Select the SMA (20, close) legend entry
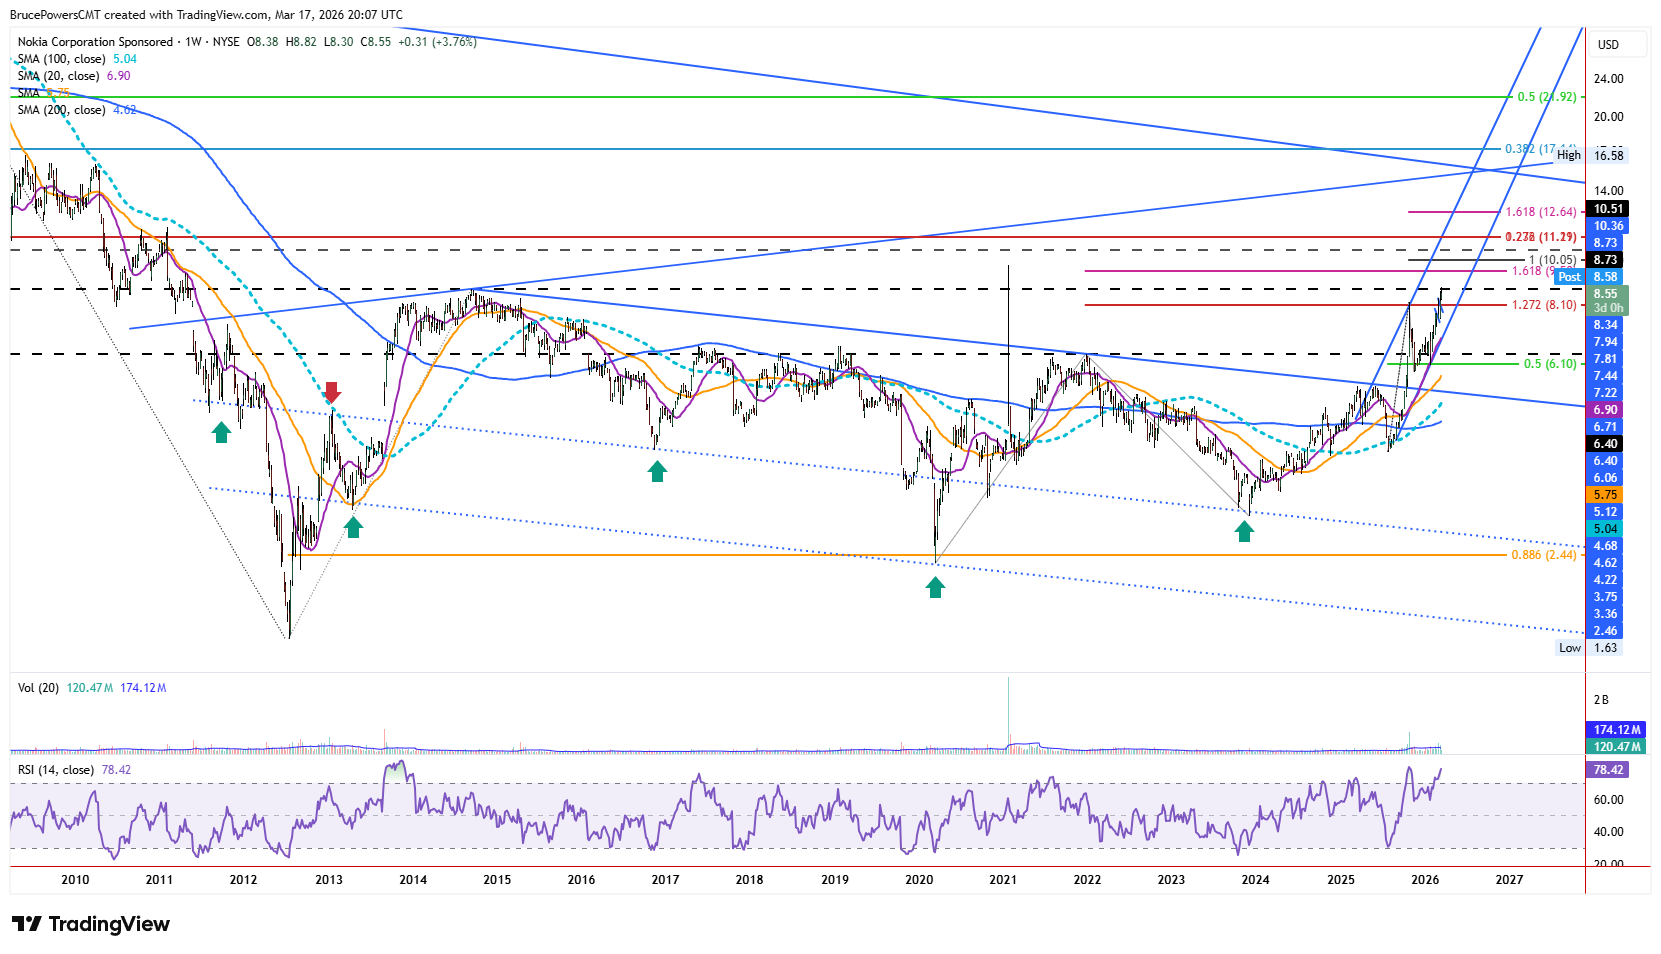This screenshot has height=954, width=1661. 58,76
